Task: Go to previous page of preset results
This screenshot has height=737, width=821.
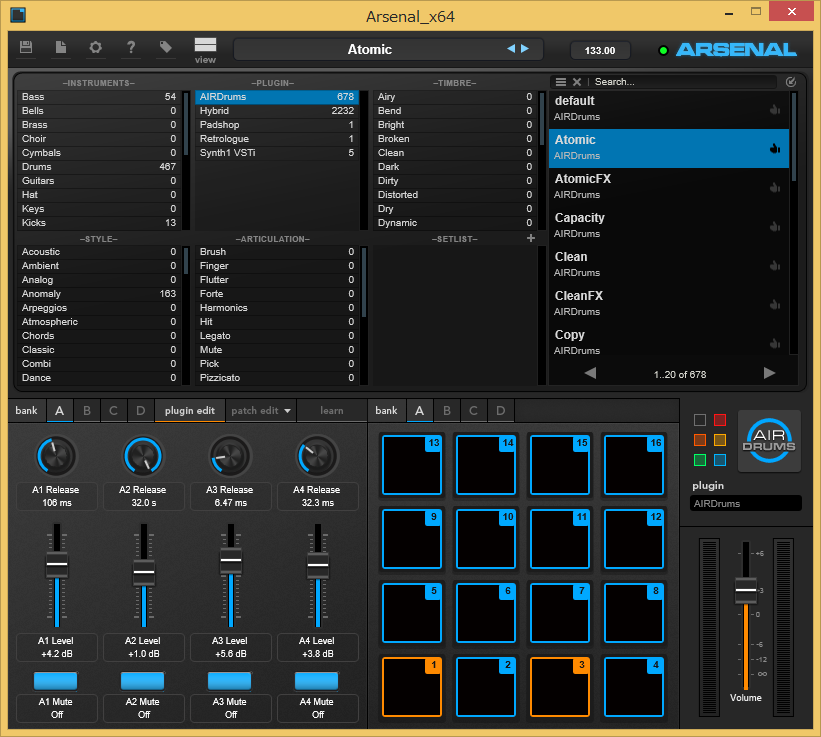Action: coord(590,373)
